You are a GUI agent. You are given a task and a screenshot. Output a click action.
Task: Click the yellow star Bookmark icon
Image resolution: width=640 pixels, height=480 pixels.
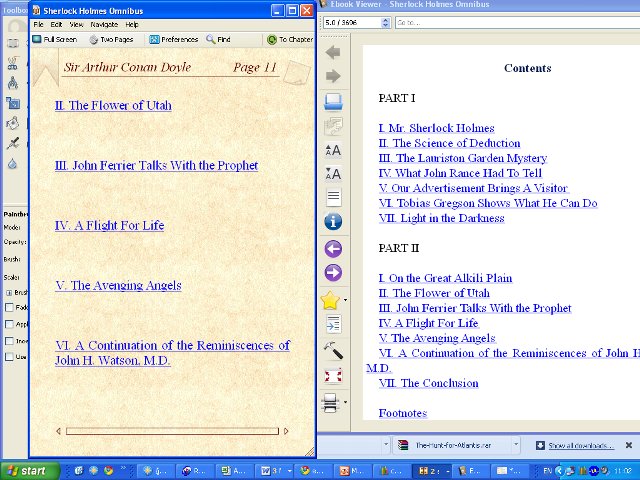tap(330, 300)
